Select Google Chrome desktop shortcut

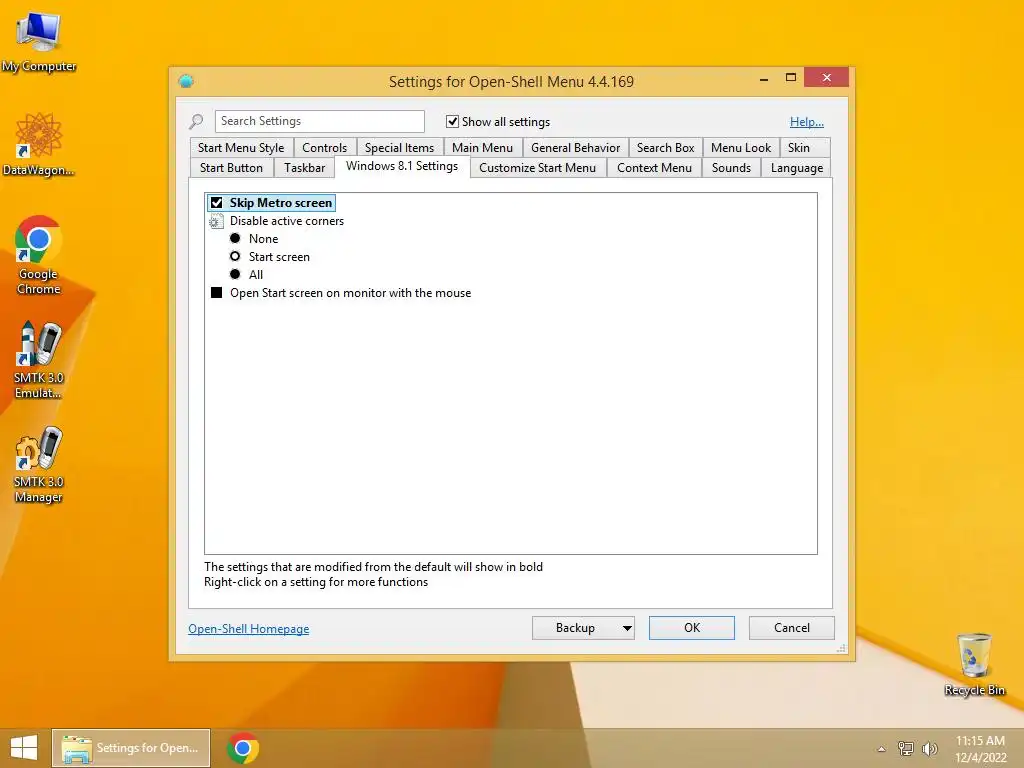[39, 255]
